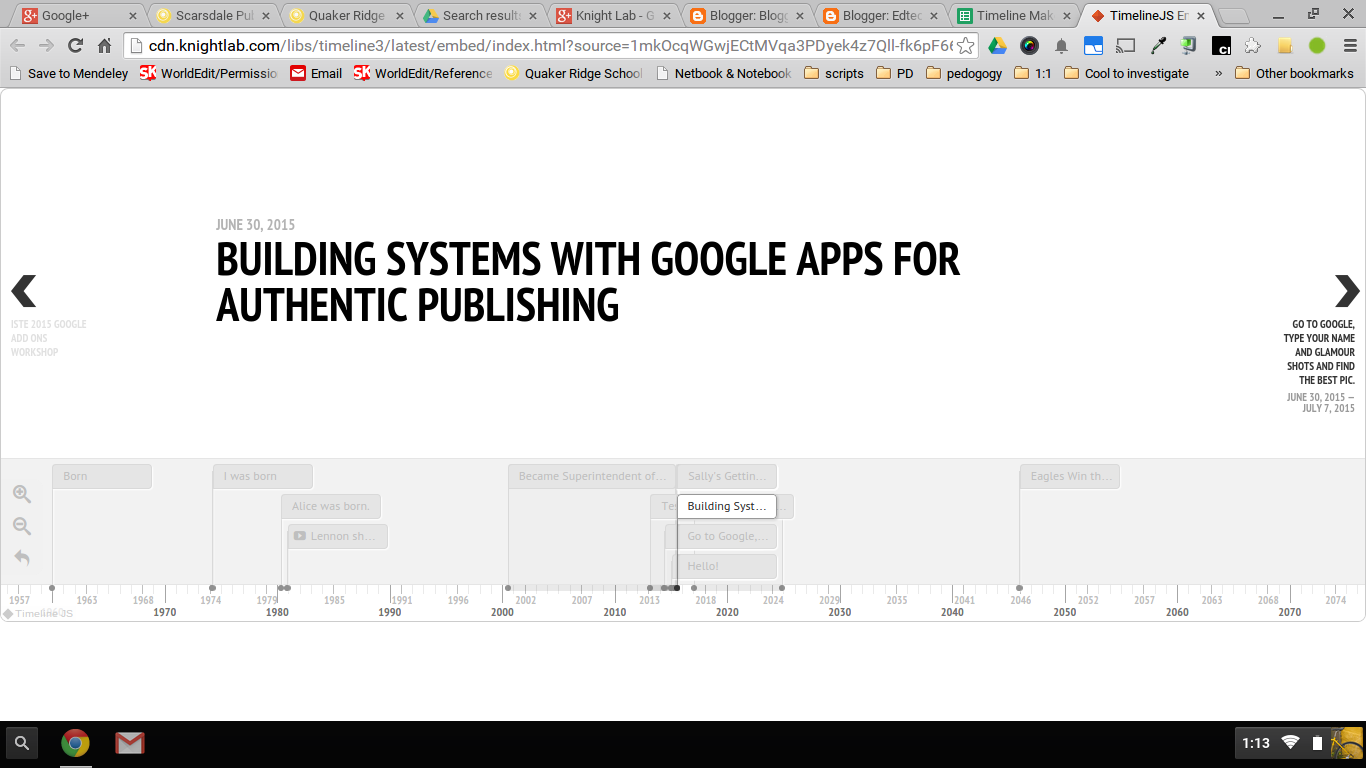
Task: Switch to the Scarsdale tab
Action: (211, 16)
